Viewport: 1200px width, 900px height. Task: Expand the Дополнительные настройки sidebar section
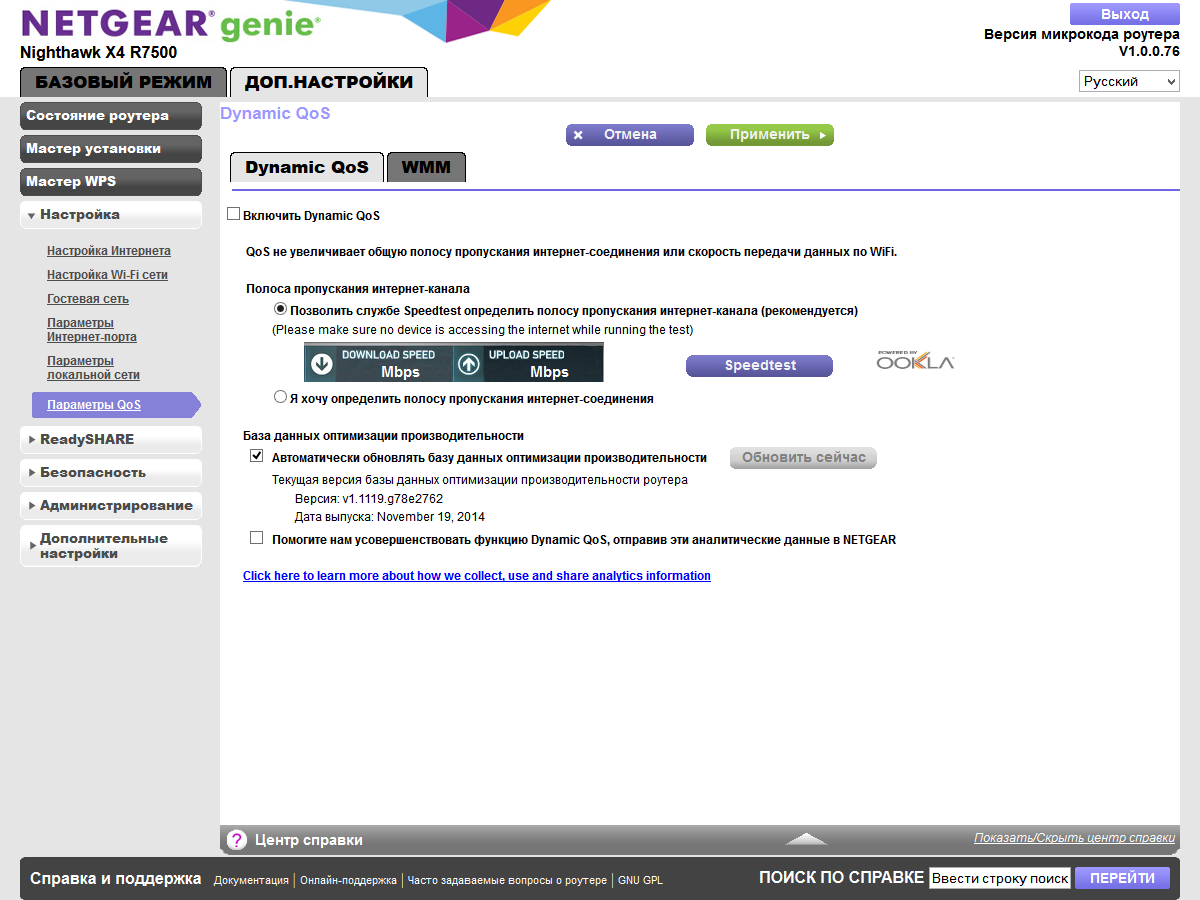pyautogui.click(x=111, y=546)
